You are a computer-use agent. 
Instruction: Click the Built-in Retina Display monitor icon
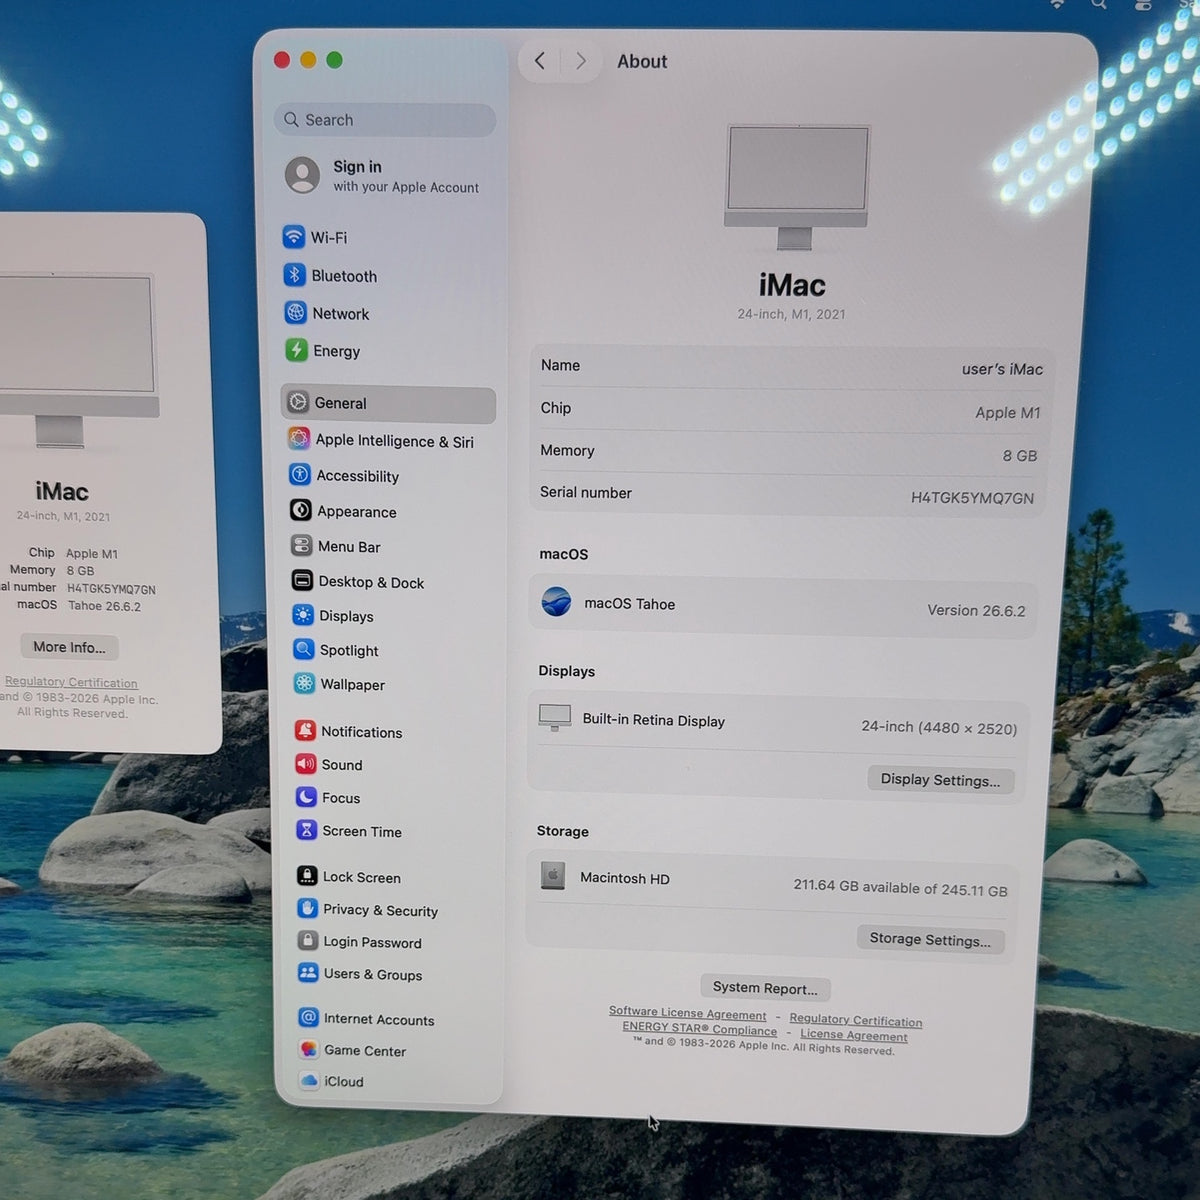click(555, 717)
